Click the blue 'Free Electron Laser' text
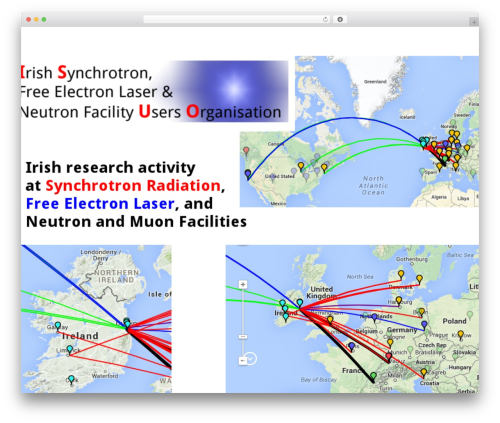Screen dimensions: 500x423 pos(100,204)
